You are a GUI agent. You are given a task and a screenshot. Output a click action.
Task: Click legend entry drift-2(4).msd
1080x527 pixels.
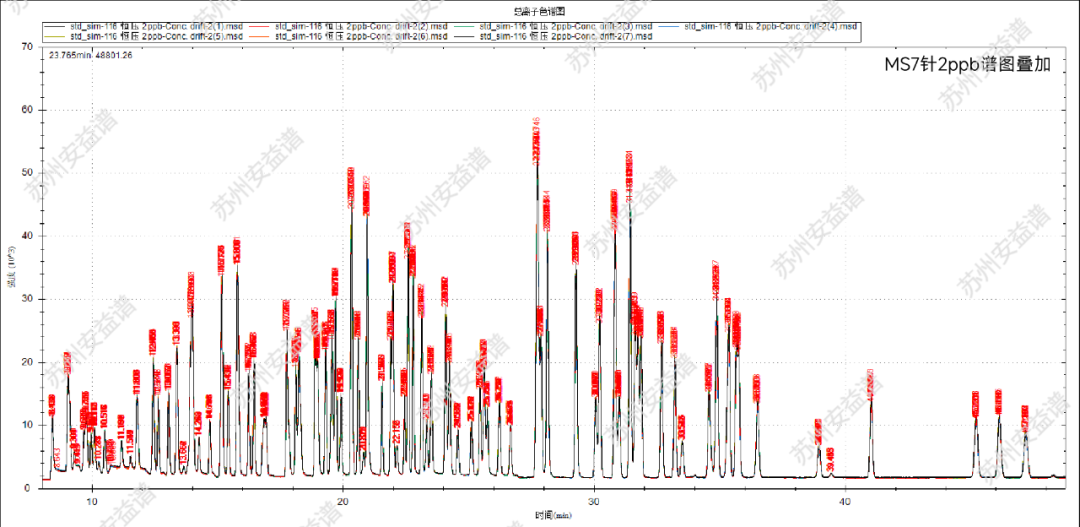[770, 25]
